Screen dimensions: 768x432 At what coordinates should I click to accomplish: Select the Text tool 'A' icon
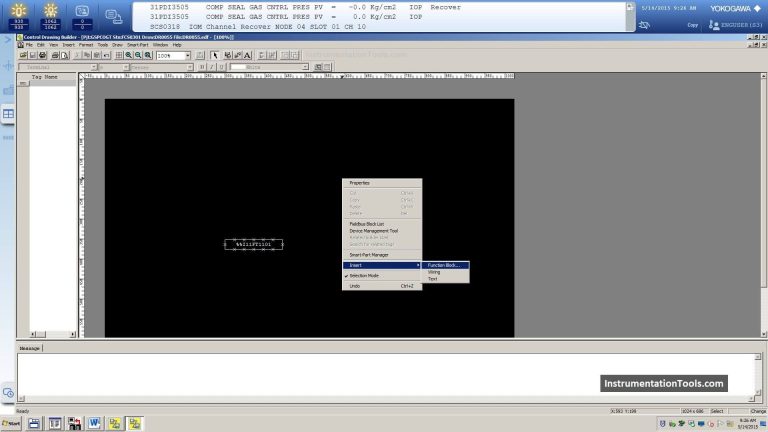247,55
